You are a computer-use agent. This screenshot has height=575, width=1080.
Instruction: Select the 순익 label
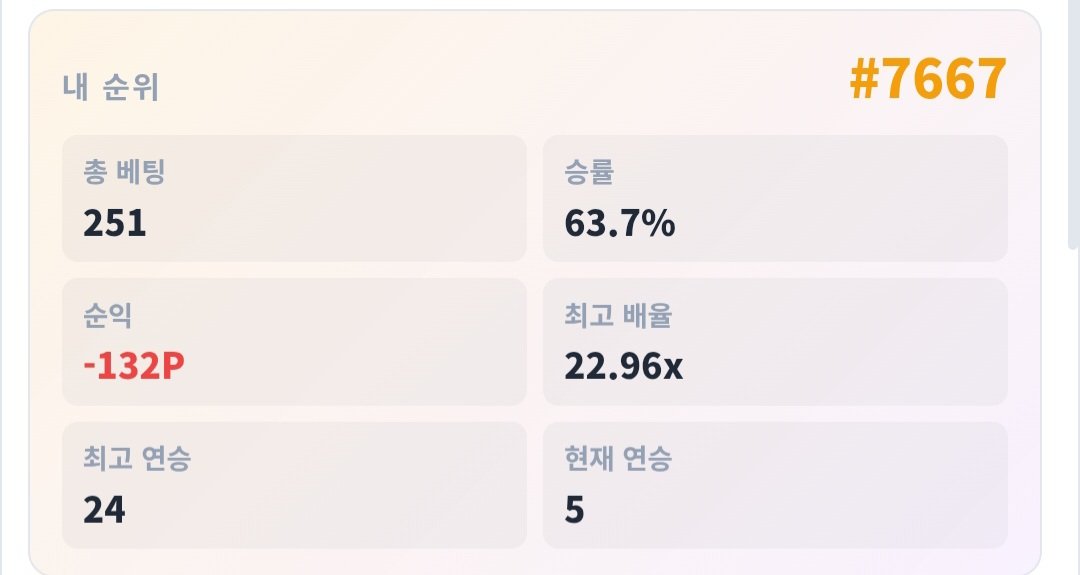tap(107, 315)
